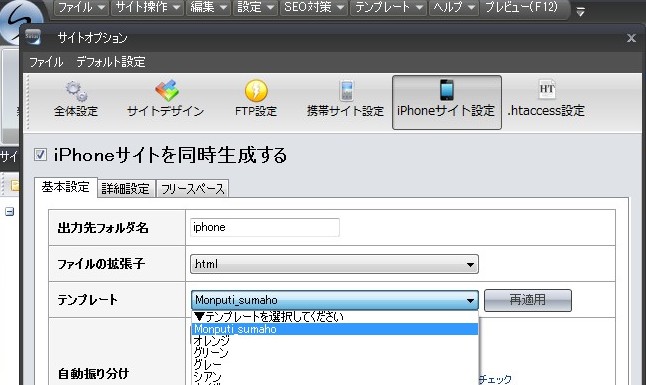
Task: Open the テンプレート menu in main toolbar
Action: [x=388, y=7]
